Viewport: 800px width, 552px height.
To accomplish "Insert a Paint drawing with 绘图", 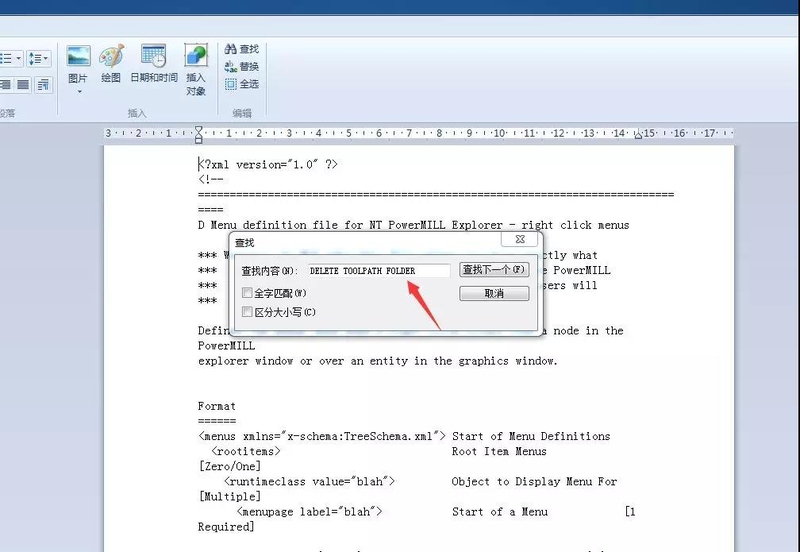I will pyautogui.click(x=111, y=63).
